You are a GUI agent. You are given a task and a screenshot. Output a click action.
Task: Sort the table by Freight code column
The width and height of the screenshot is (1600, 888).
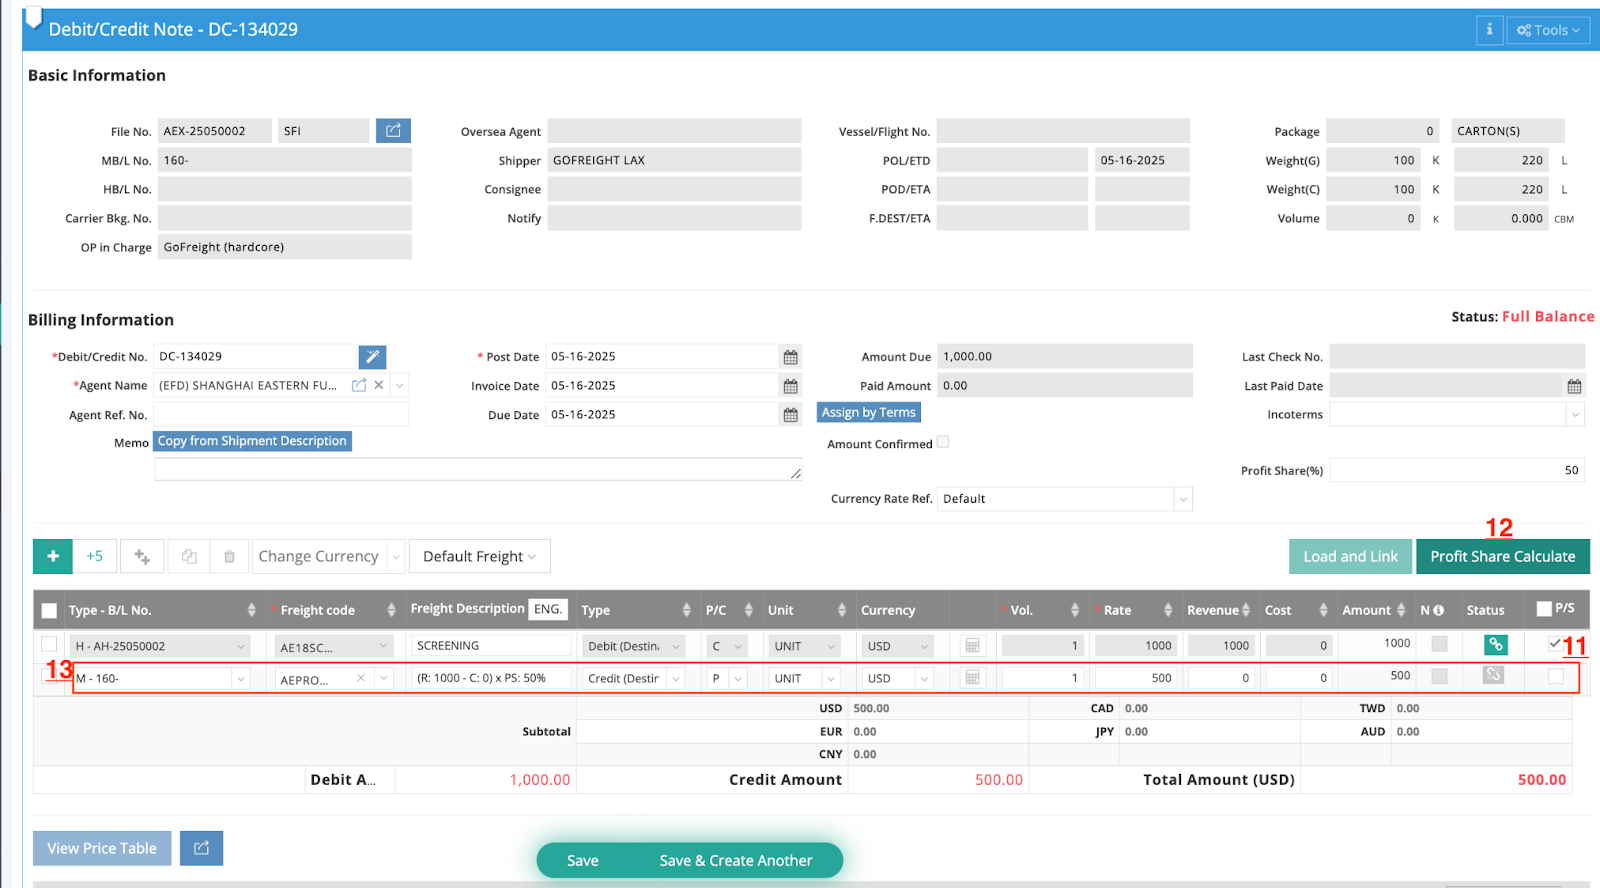click(391, 611)
